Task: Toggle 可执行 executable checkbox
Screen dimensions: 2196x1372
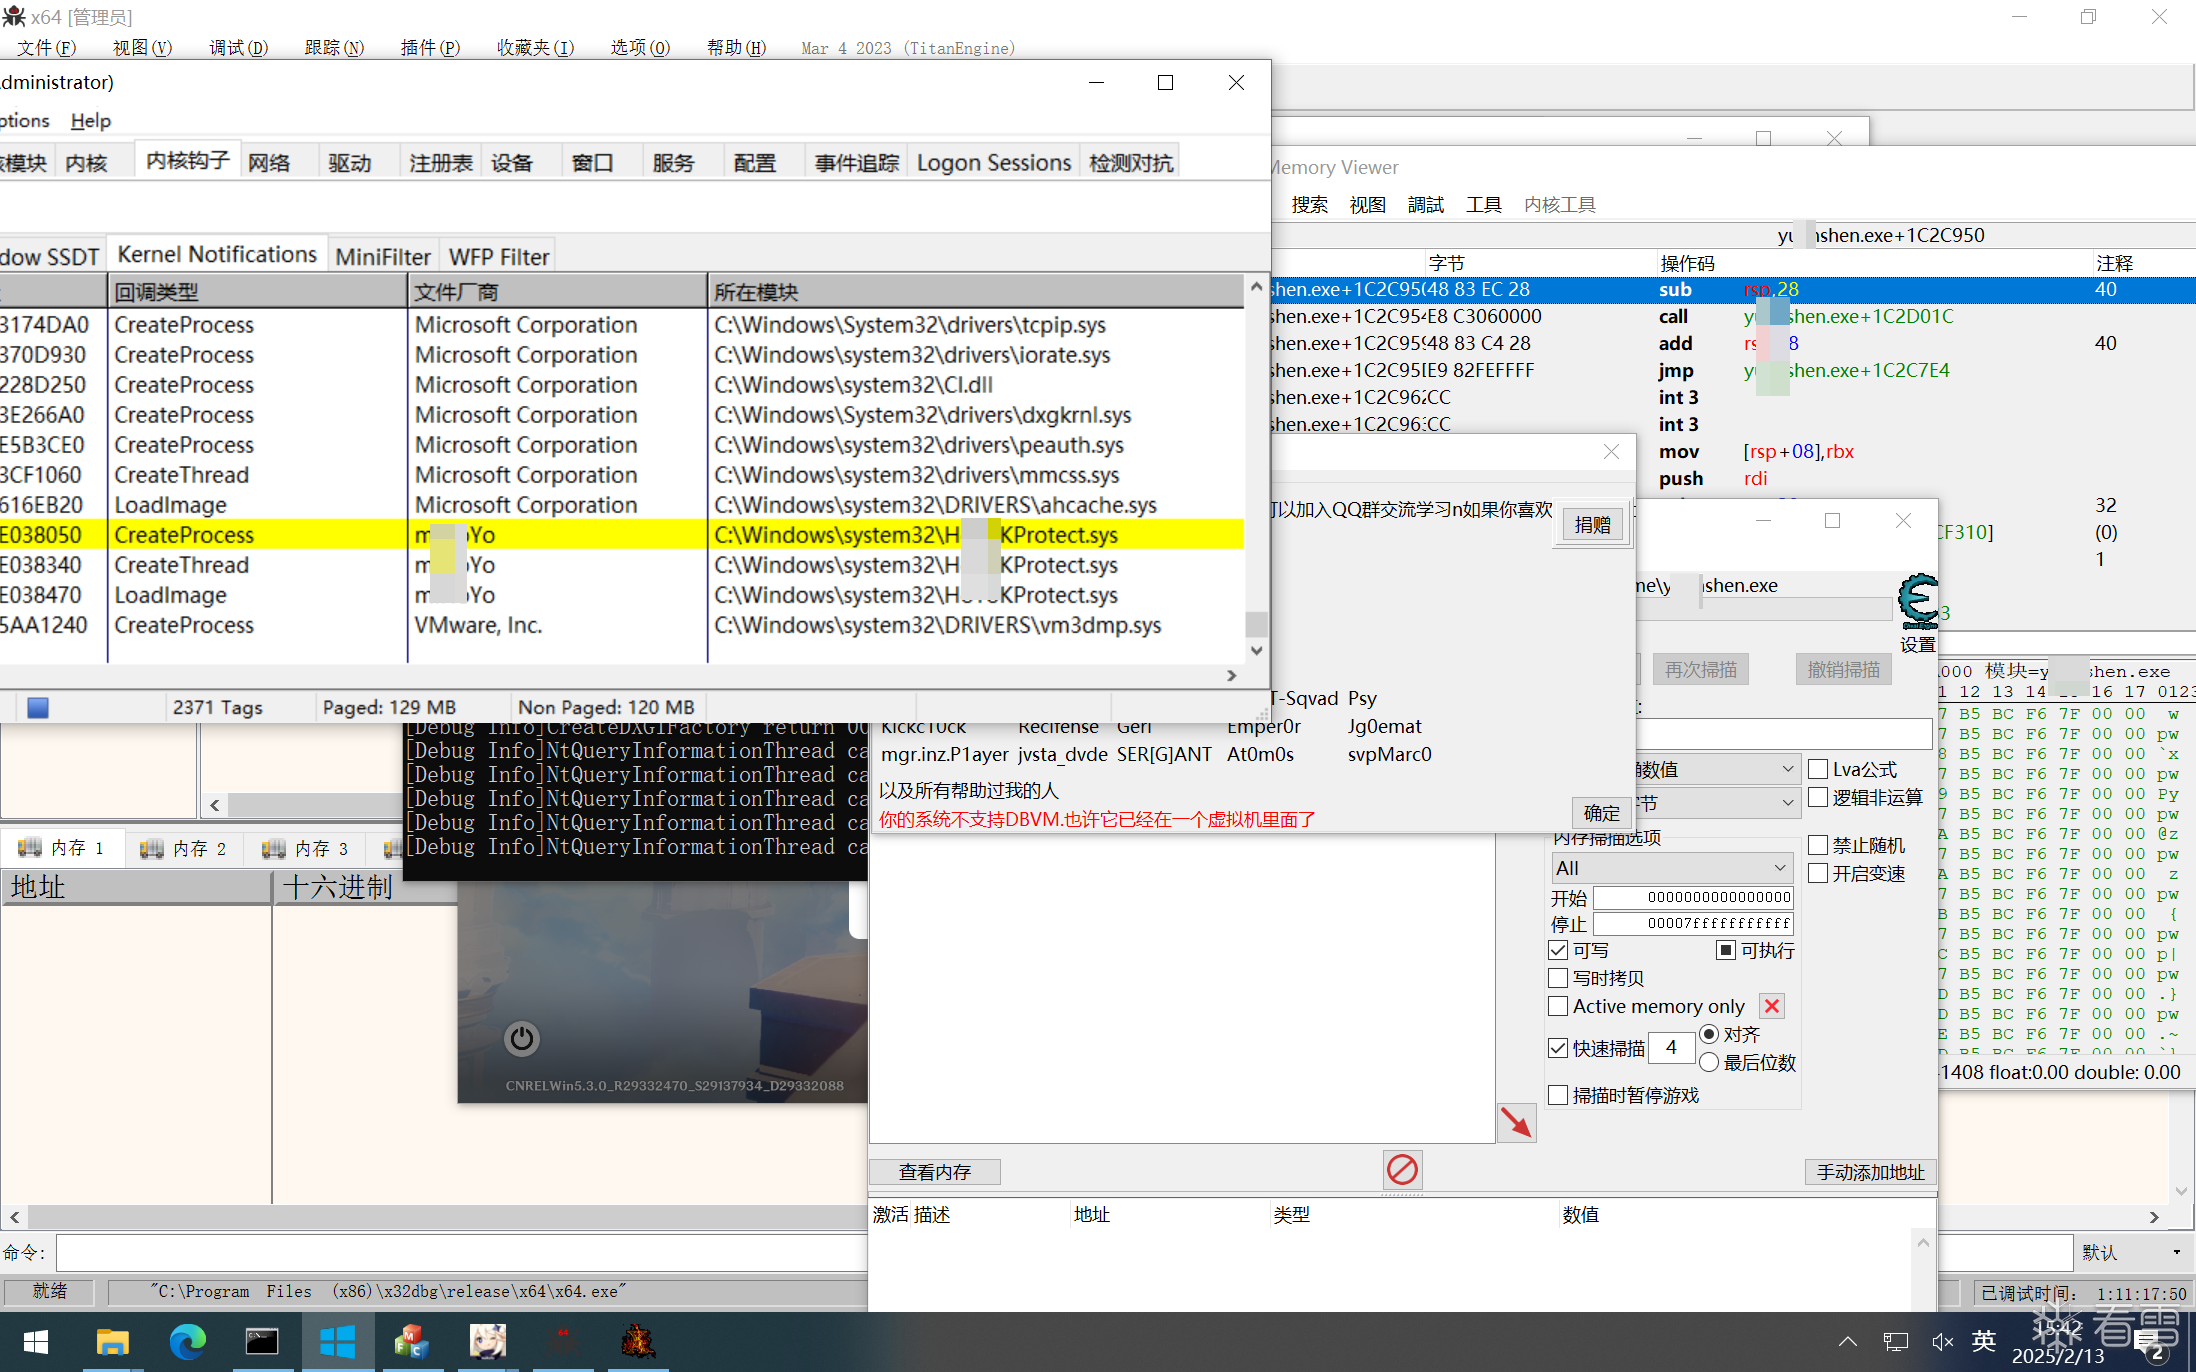Action: [1725, 950]
